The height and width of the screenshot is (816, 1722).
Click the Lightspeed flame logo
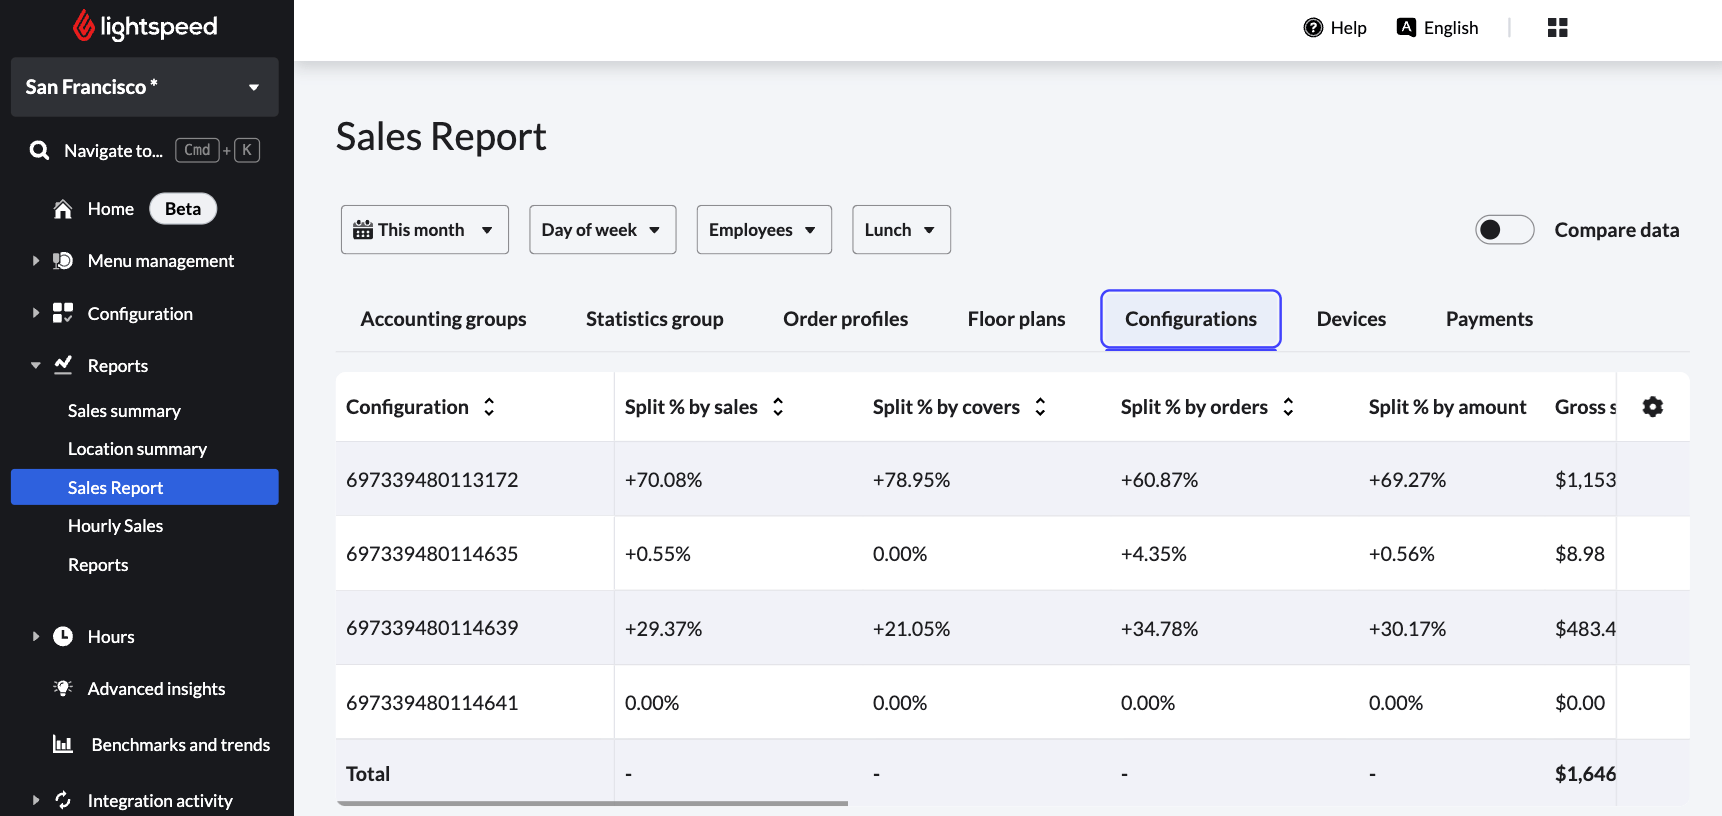tap(84, 27)
